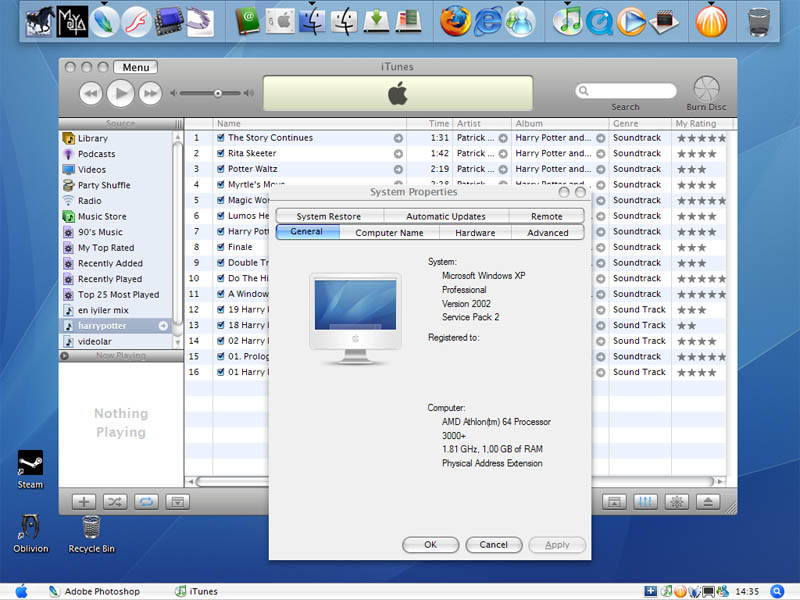Viewport: 800px width, 600px height.
Task: Launch MSN Messenger dock icon
Action: coord(520,21)
